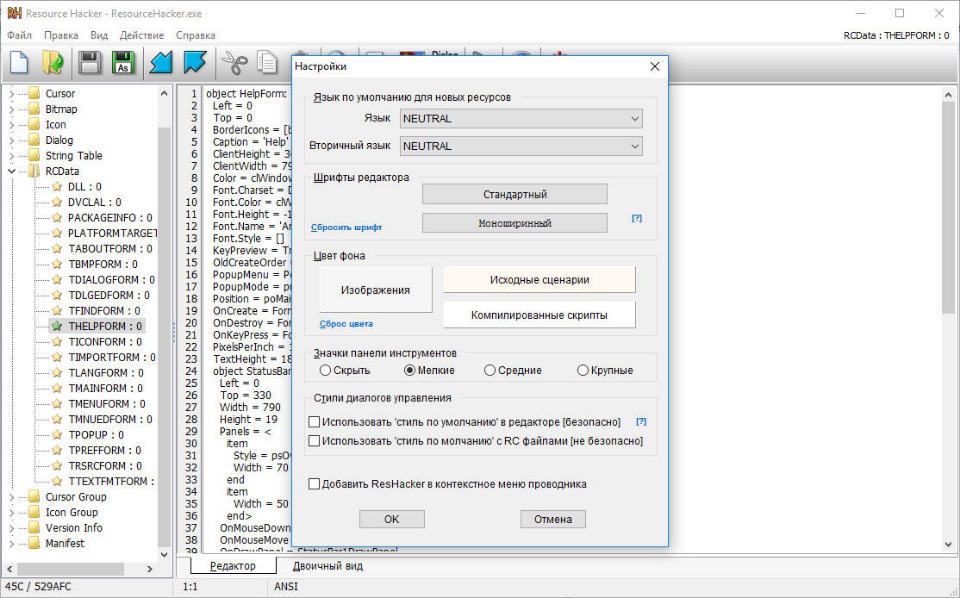Click the star icon beside TPOPUP : 0
The width and height of the screenshot is (960, 598).
(x=57, y=435)
